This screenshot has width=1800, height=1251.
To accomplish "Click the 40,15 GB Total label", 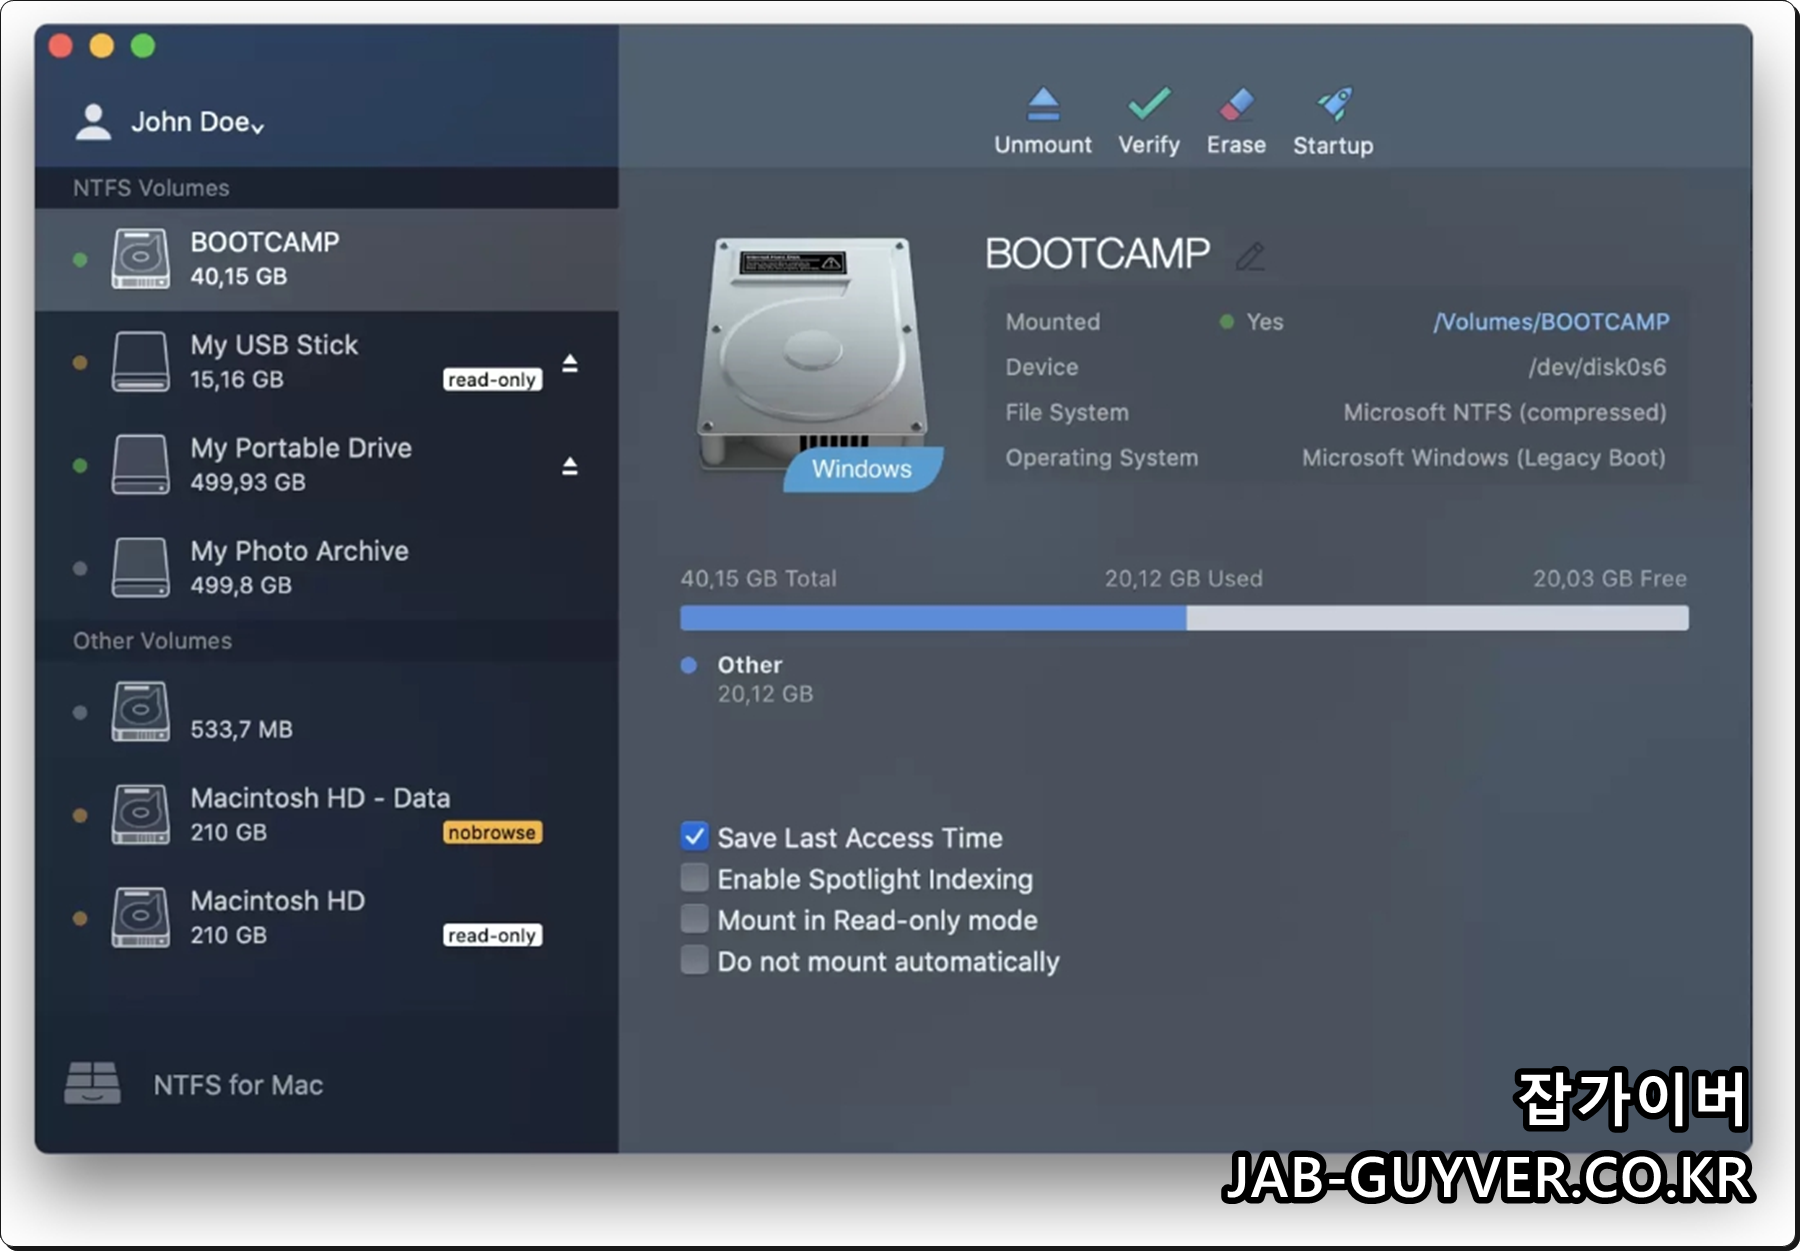I will point(759,578).
